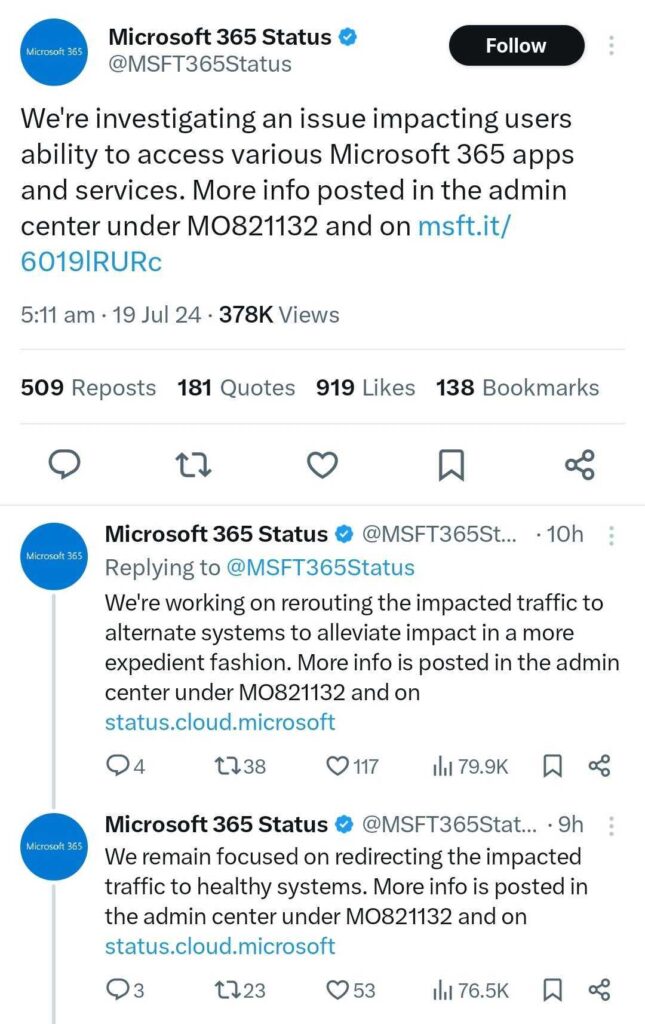Click the Microsoft 365 Status header avatar

pyautogui.click(x=55, y=51)
